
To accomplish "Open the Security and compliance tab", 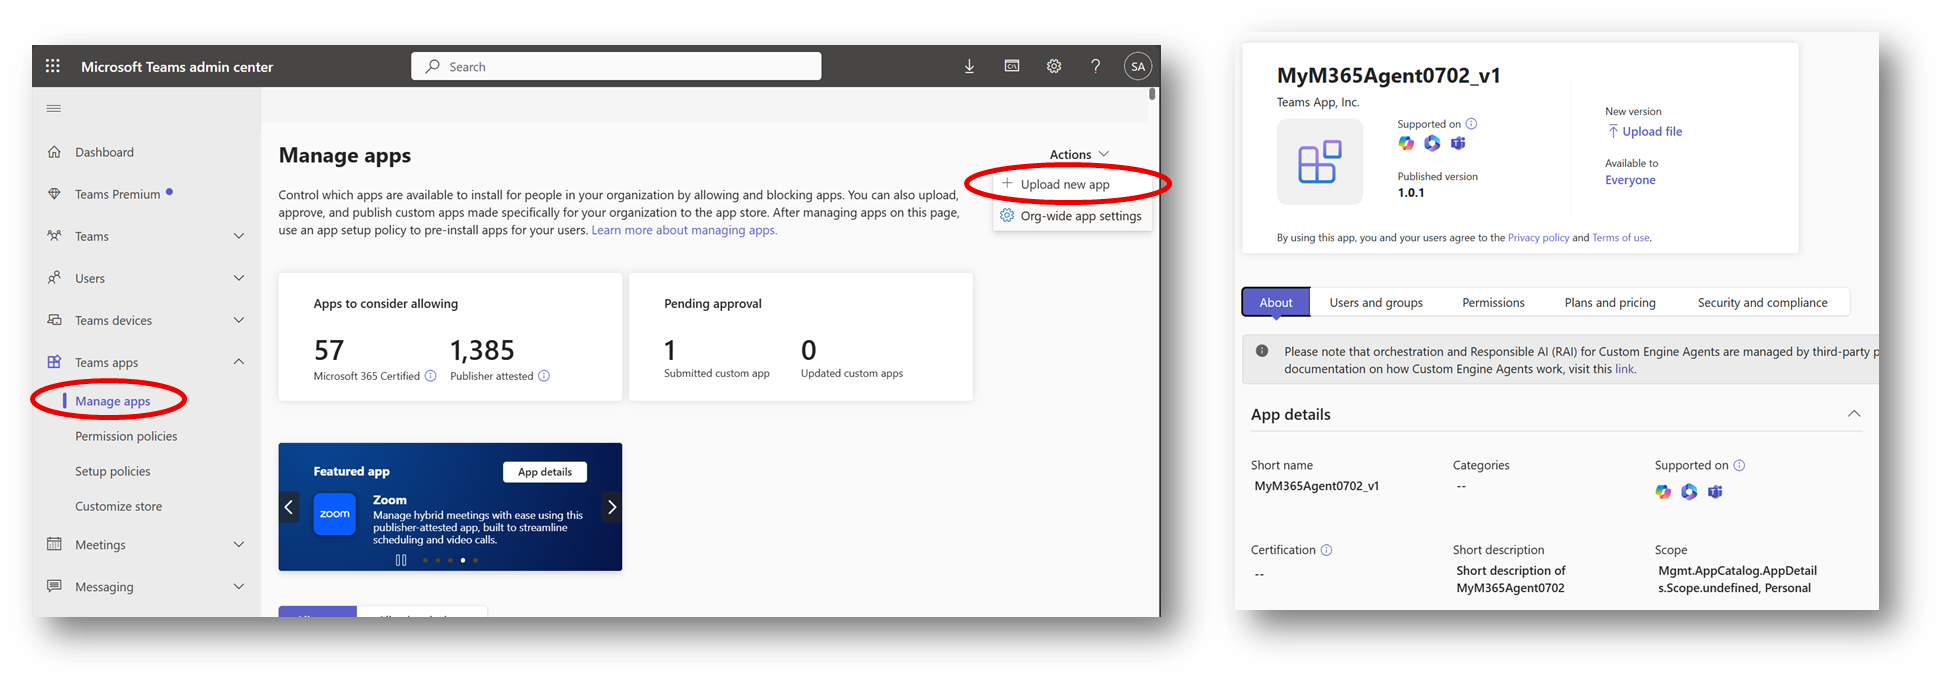I will point(1762,302).
